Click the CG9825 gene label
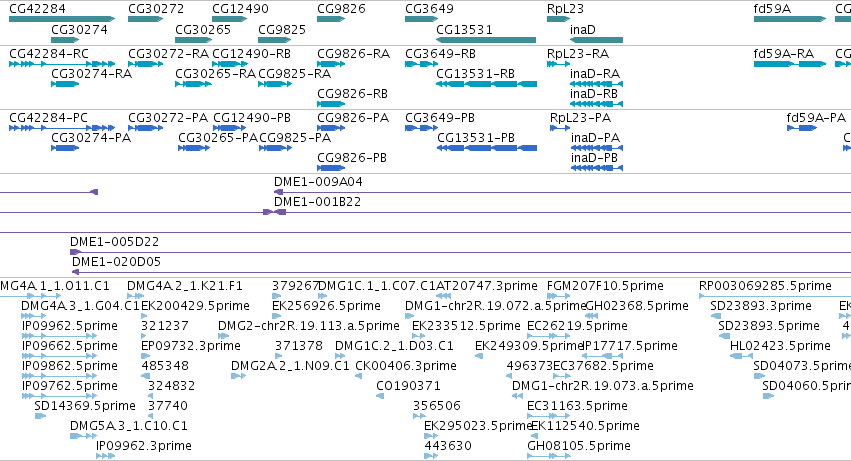 pos(282,29)
